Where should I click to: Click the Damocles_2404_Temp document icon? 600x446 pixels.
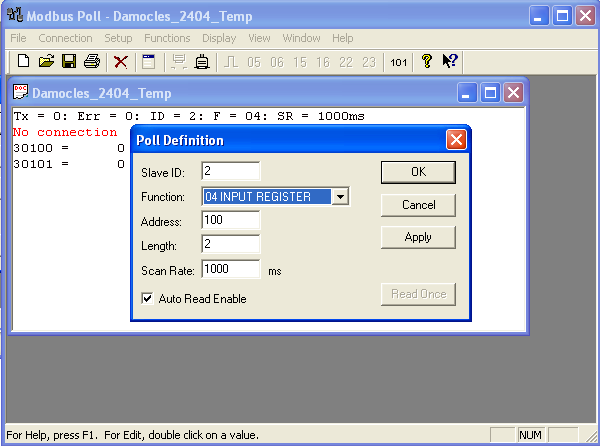[20, 92]
